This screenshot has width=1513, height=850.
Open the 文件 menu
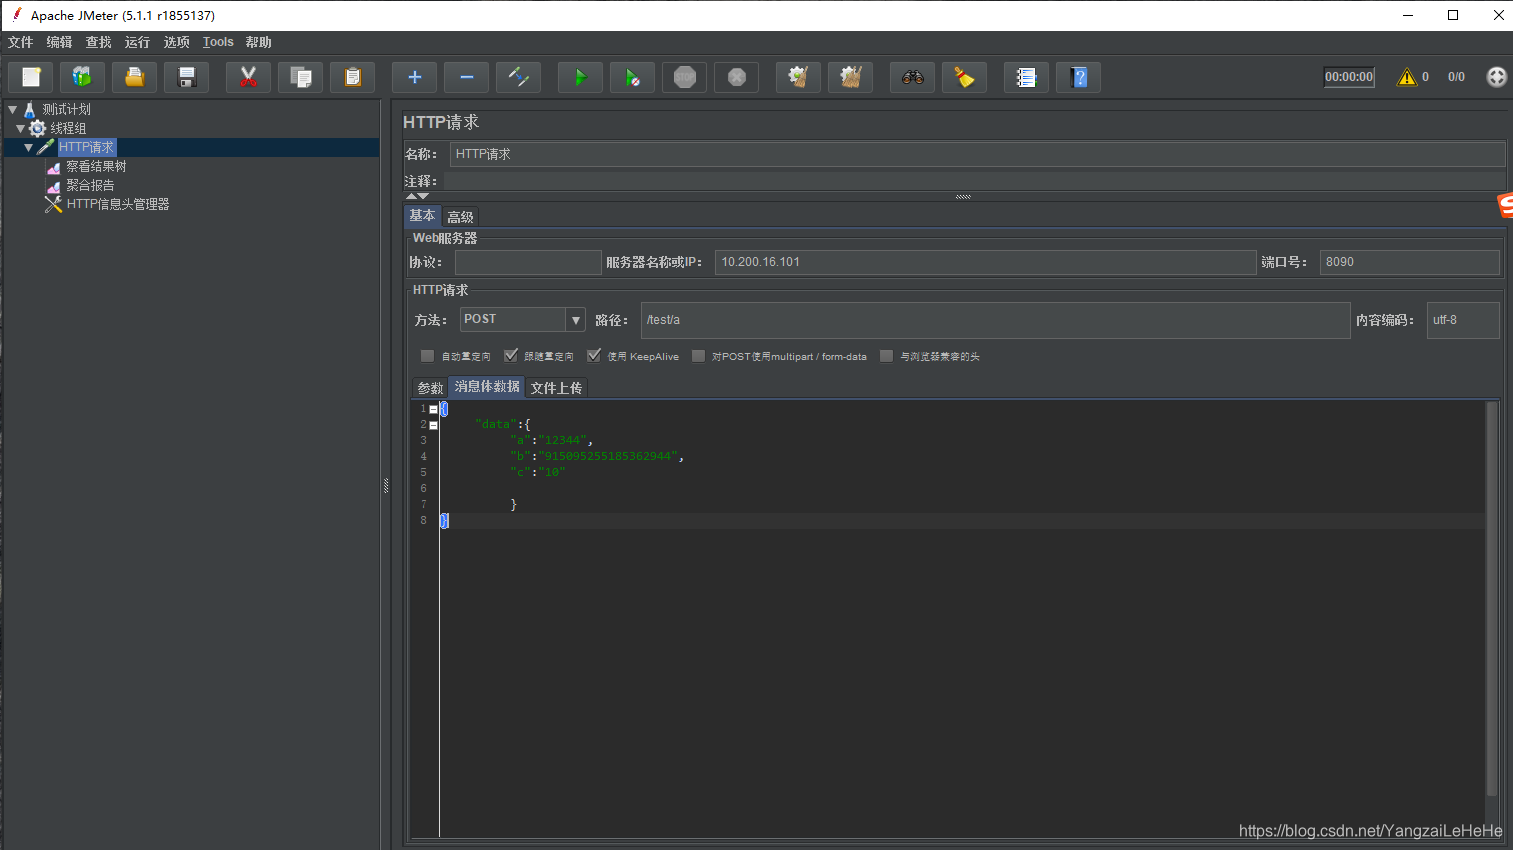click(20, 42)
